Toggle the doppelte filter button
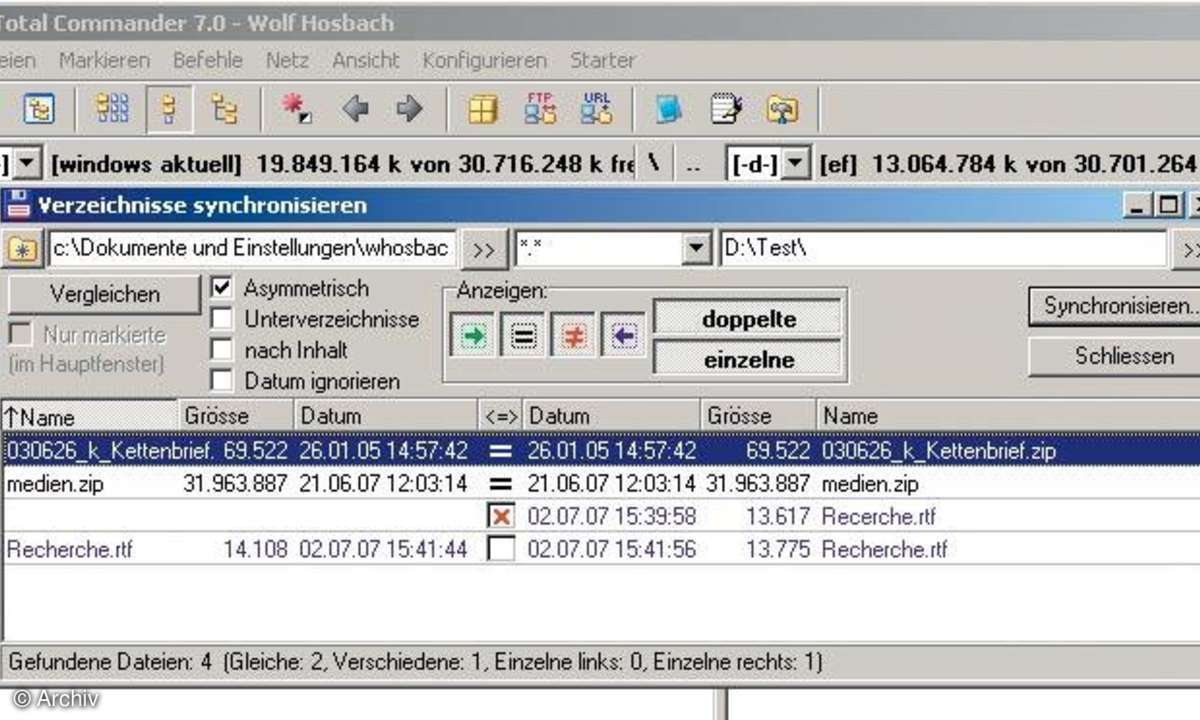The image size is (1200, 720). pos(749,319)
